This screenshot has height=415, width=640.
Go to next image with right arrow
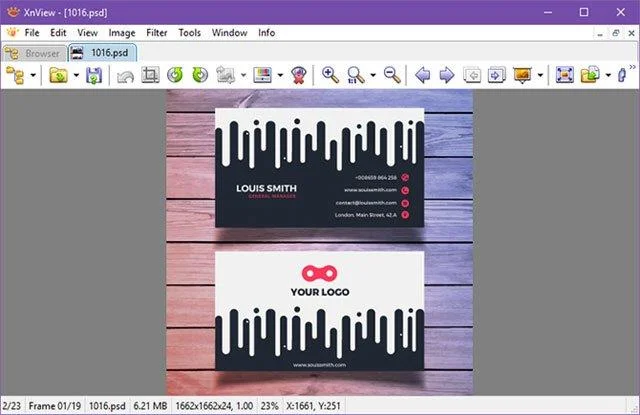(x=447, y=75)
